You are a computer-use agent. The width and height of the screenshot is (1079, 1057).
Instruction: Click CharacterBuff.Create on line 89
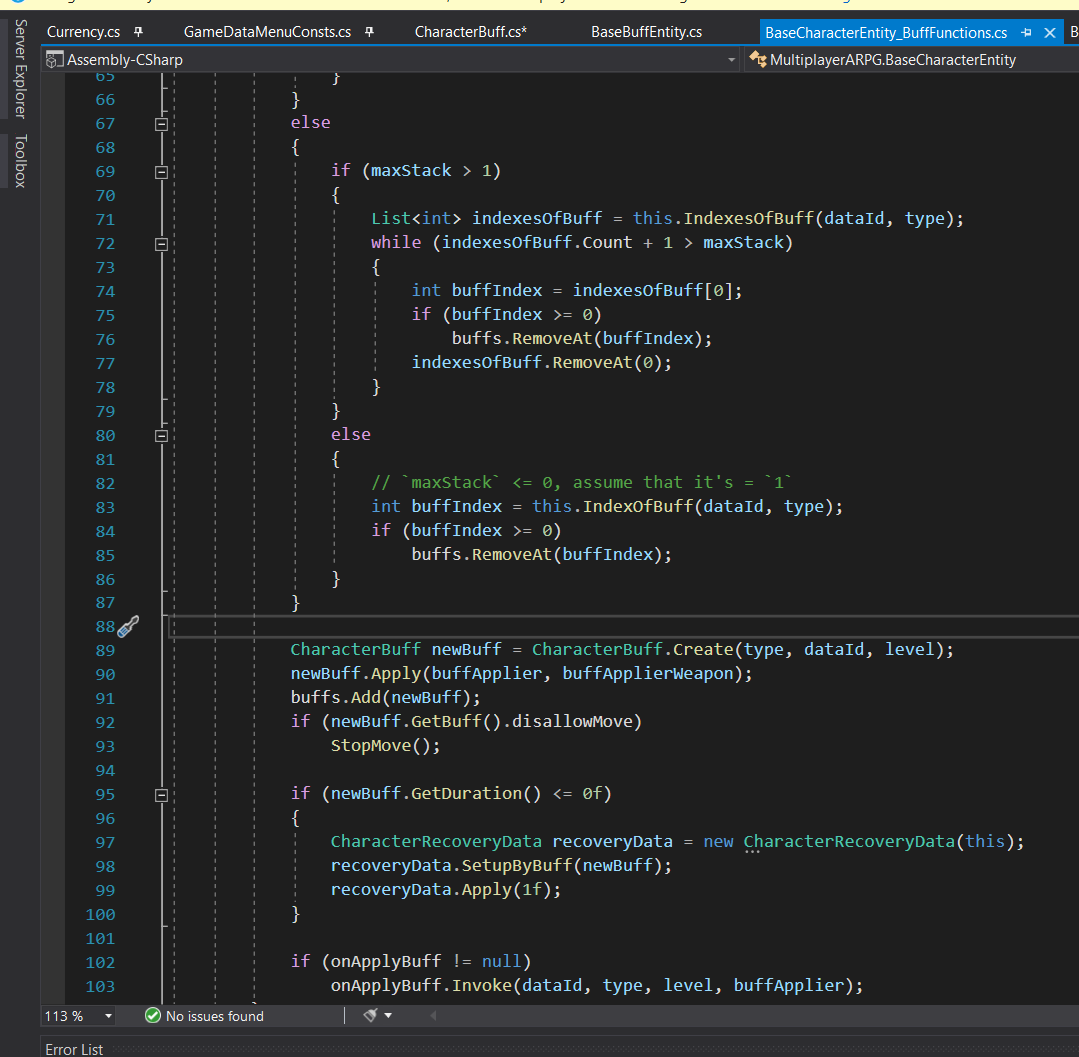click(632, 650)
